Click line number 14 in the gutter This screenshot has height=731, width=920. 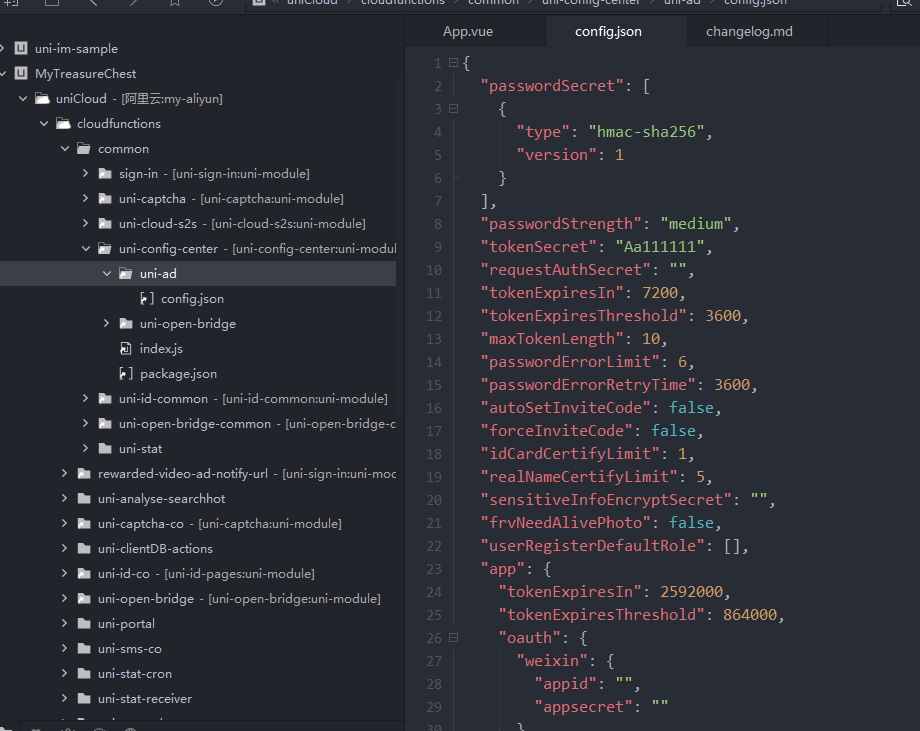pos(433,362)
